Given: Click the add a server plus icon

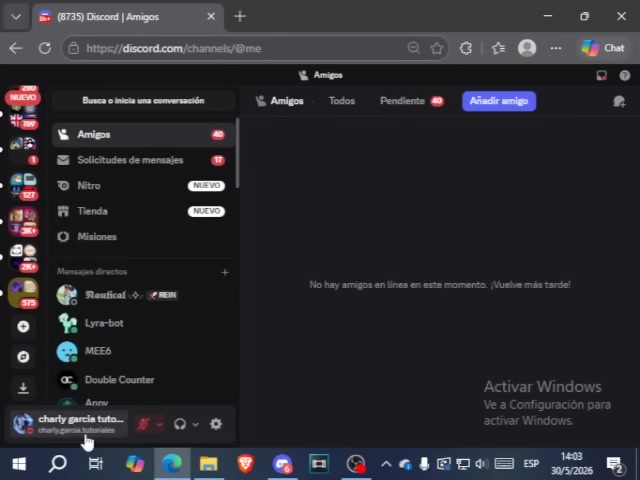Looking at the screenshot, I should click(x=23, y=327).
